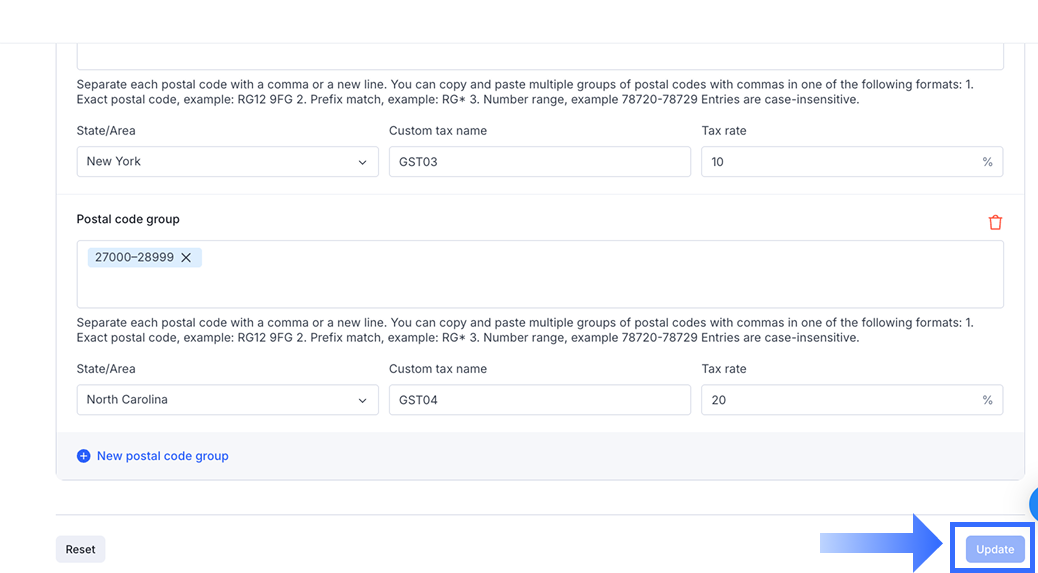1038x573 pixels.
Task: Open the blue floating widget at right edge
Action: pyautogui.click(x=1033, y=503)
